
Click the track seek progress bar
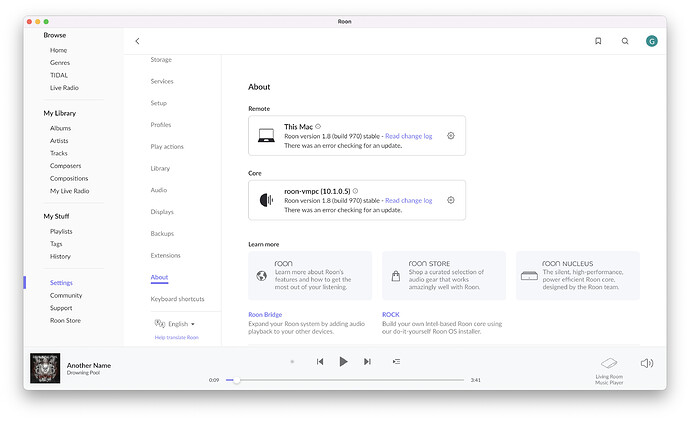[345, 380]
